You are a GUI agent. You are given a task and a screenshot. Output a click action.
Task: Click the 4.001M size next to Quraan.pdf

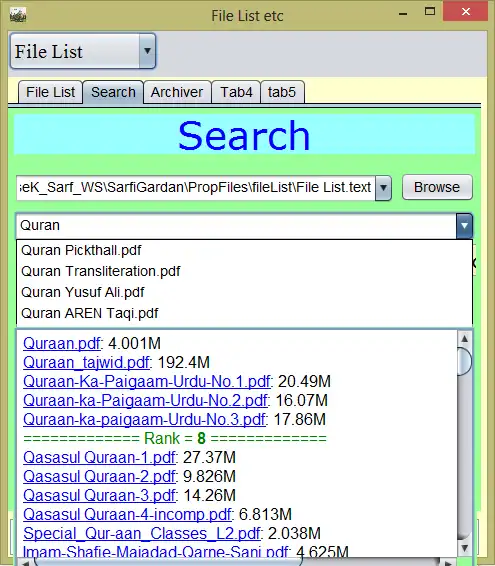click(x=134, y=343)
